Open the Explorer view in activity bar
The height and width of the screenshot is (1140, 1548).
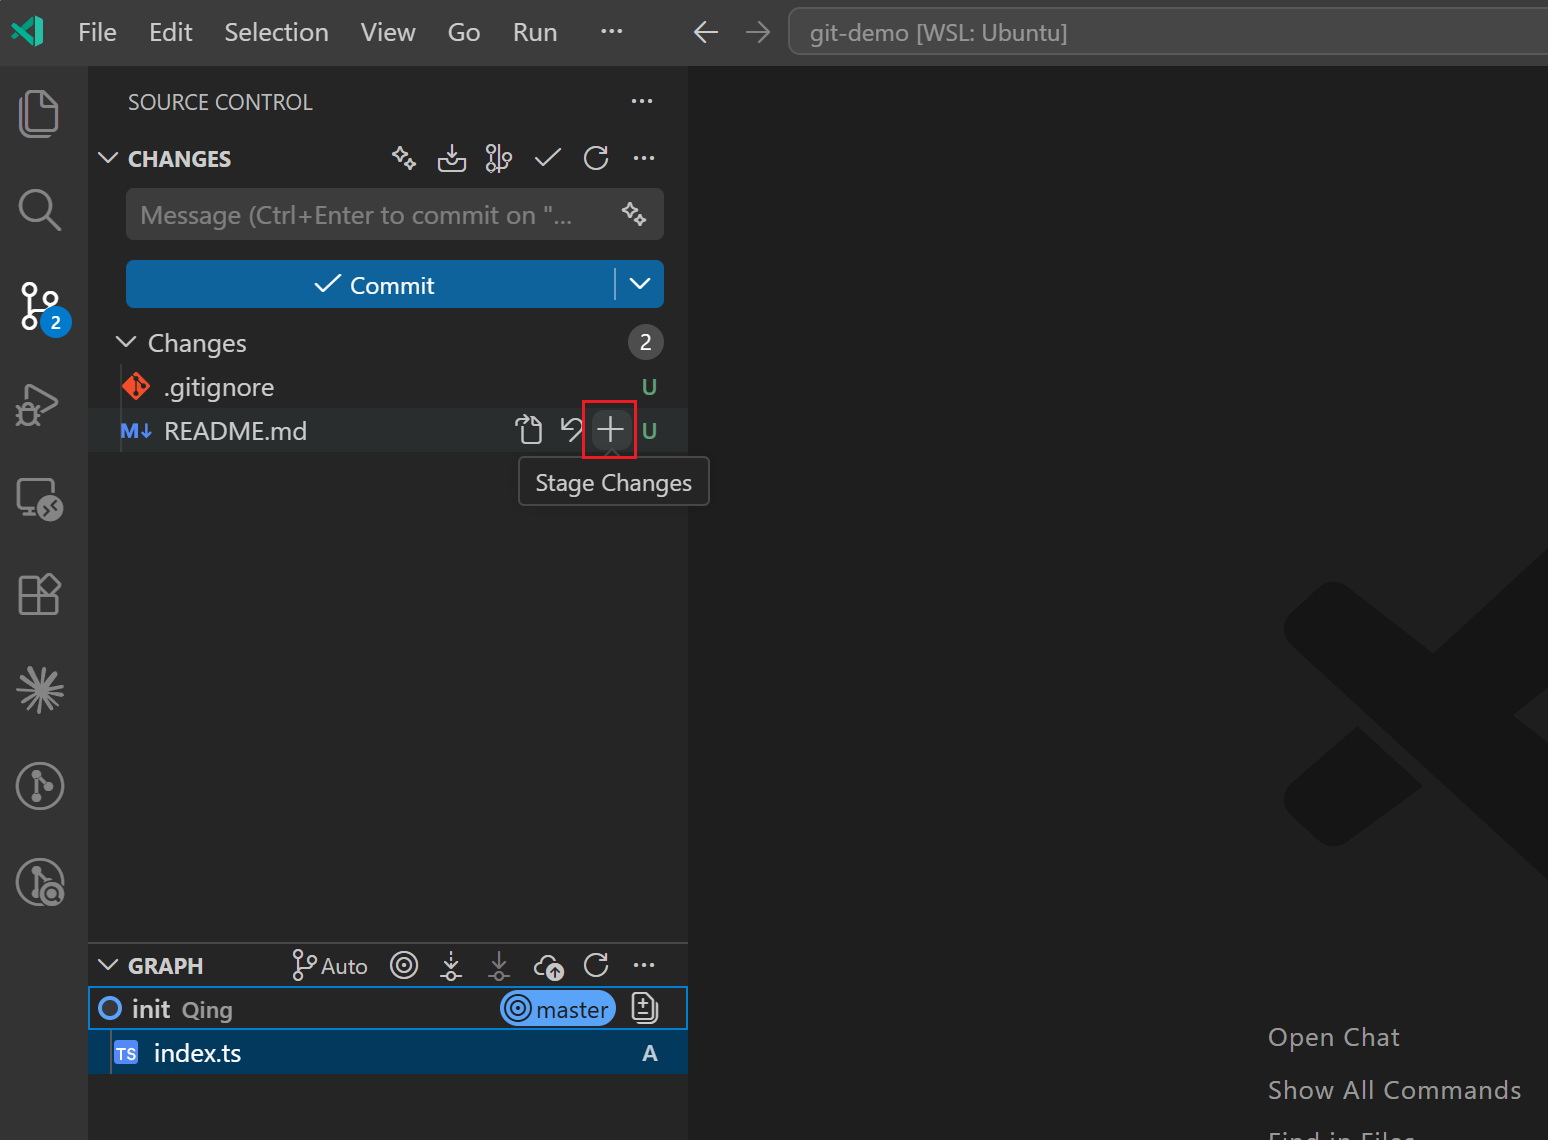coord(39,113)
